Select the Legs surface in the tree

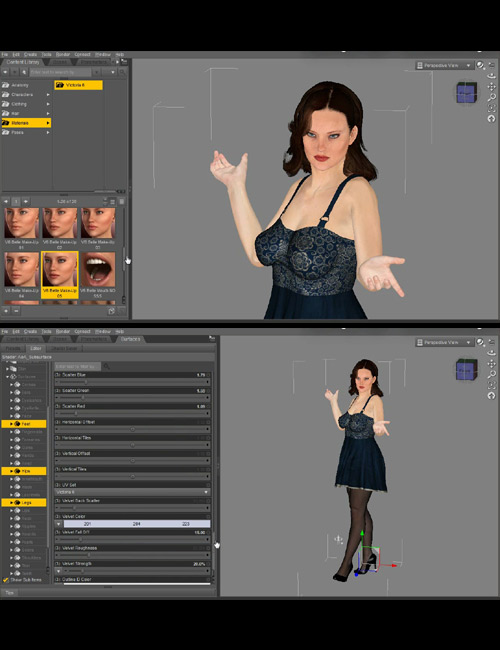coord(26,502)
